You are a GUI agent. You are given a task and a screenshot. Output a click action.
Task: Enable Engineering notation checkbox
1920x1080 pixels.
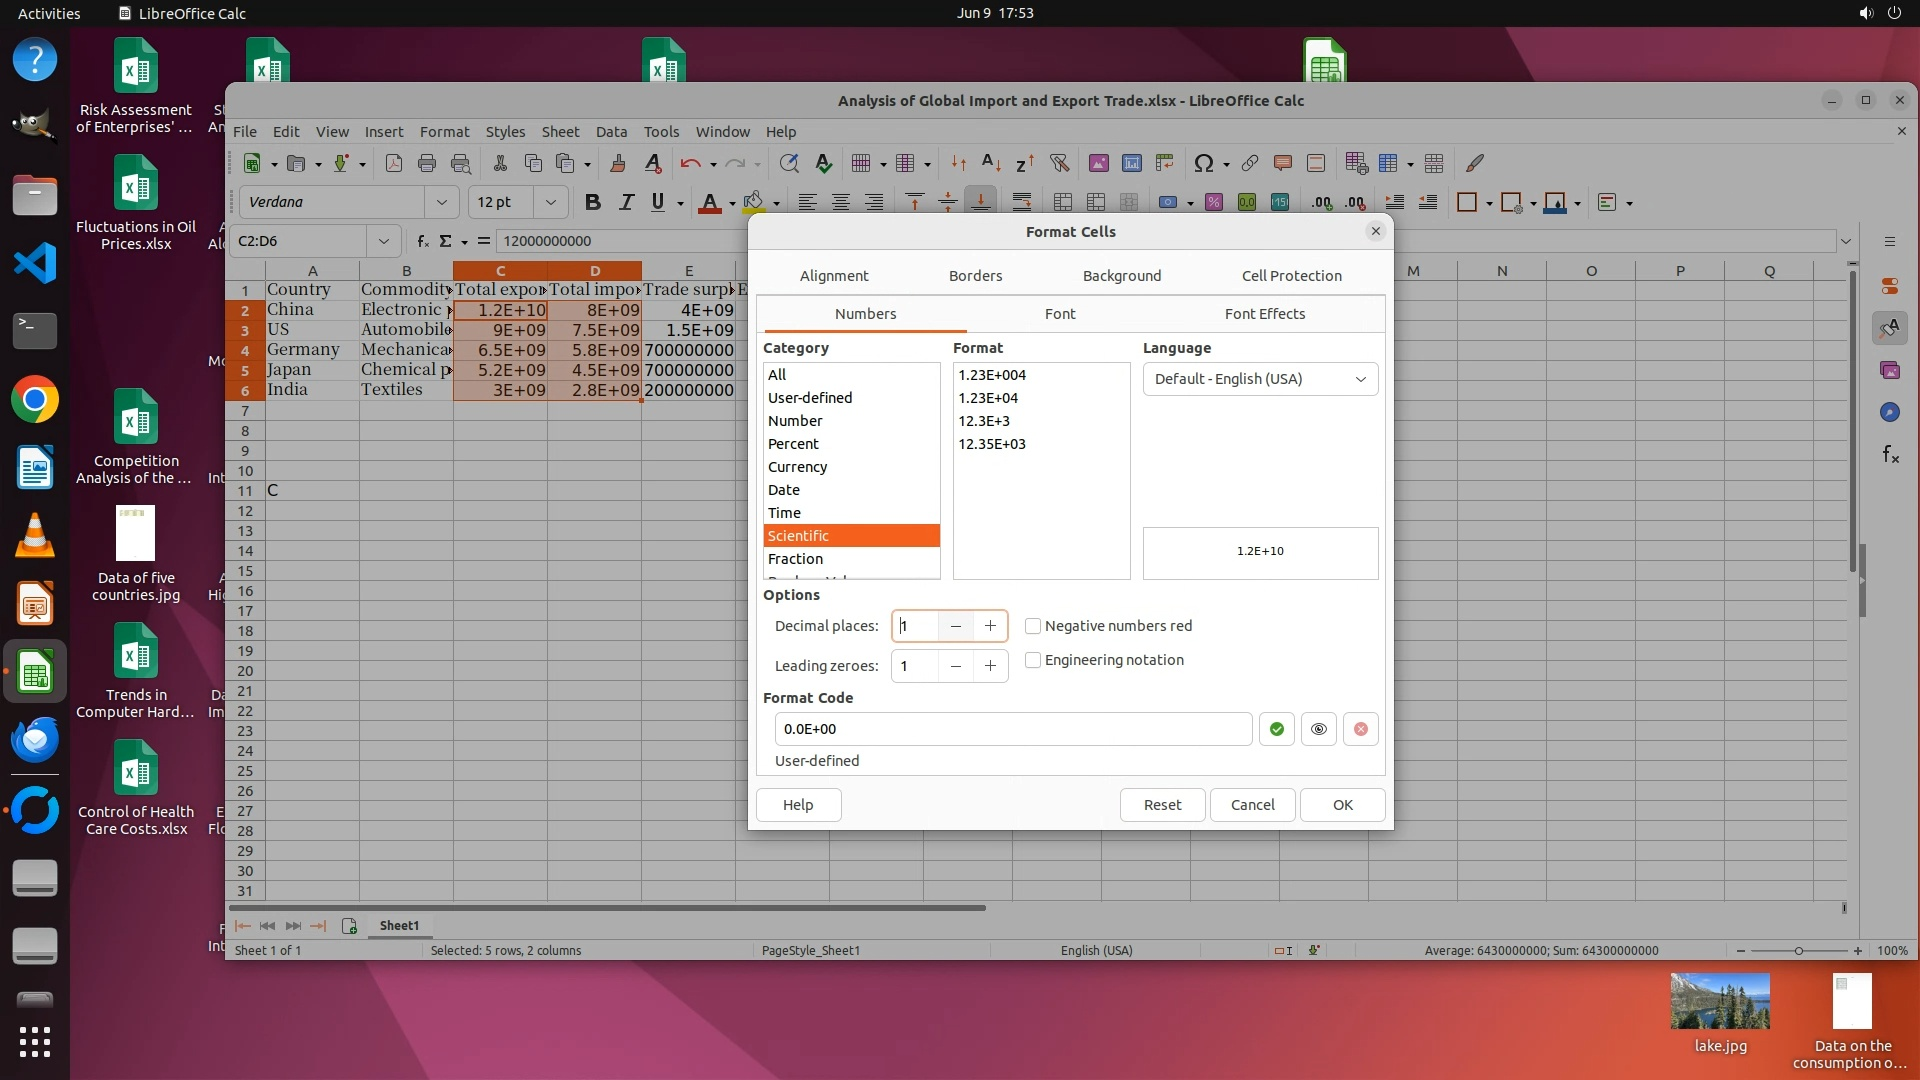point(1033,660)
